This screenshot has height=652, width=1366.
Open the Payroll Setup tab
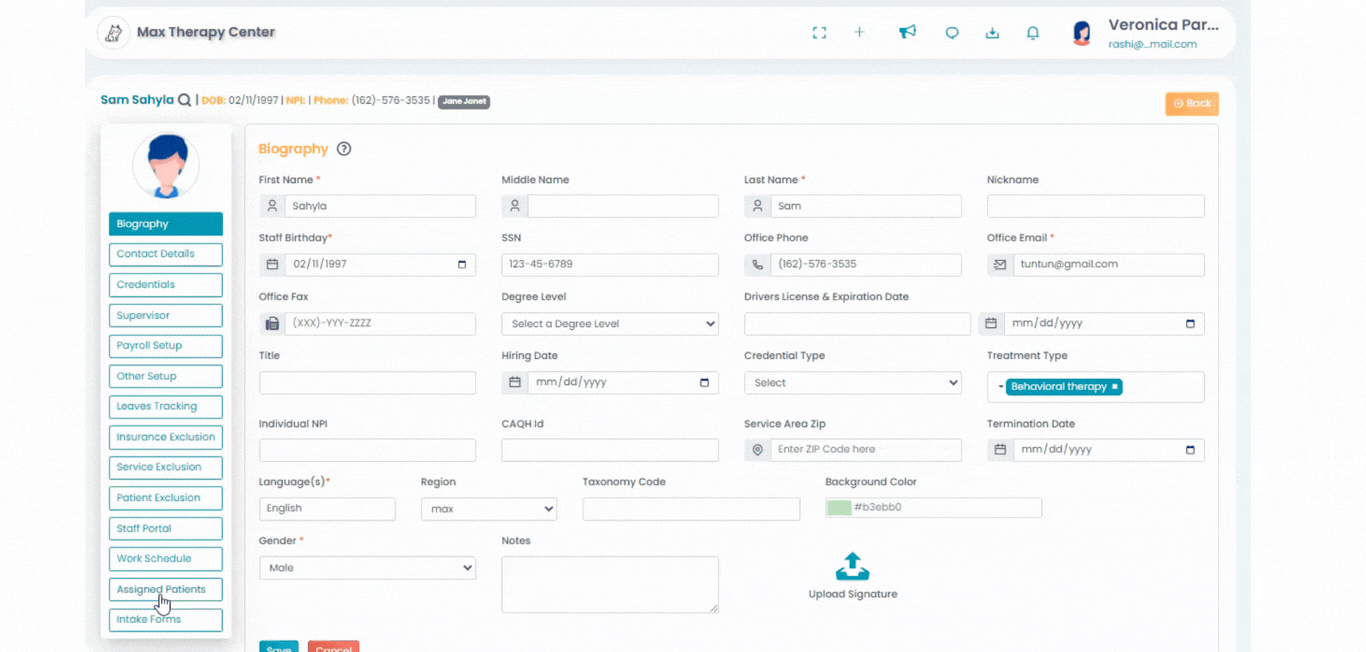click(x=166, y=346)
